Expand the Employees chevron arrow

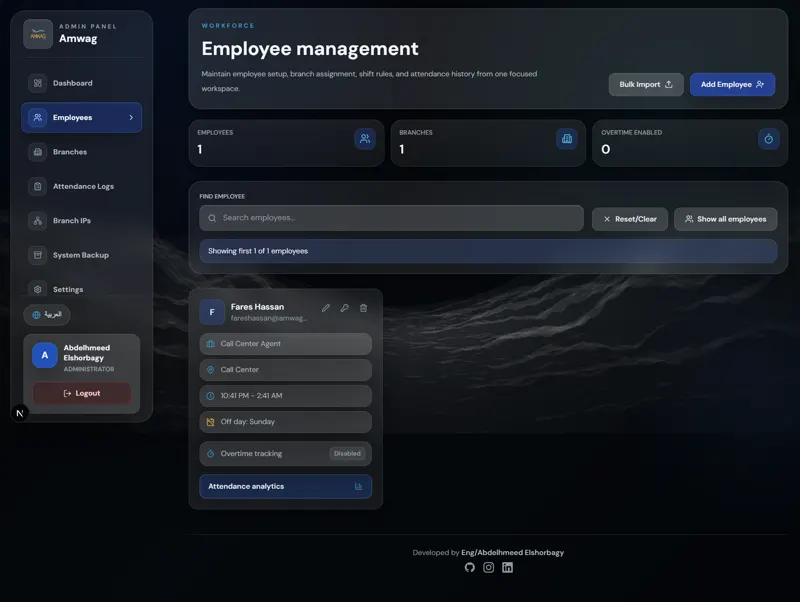point(131,117)
